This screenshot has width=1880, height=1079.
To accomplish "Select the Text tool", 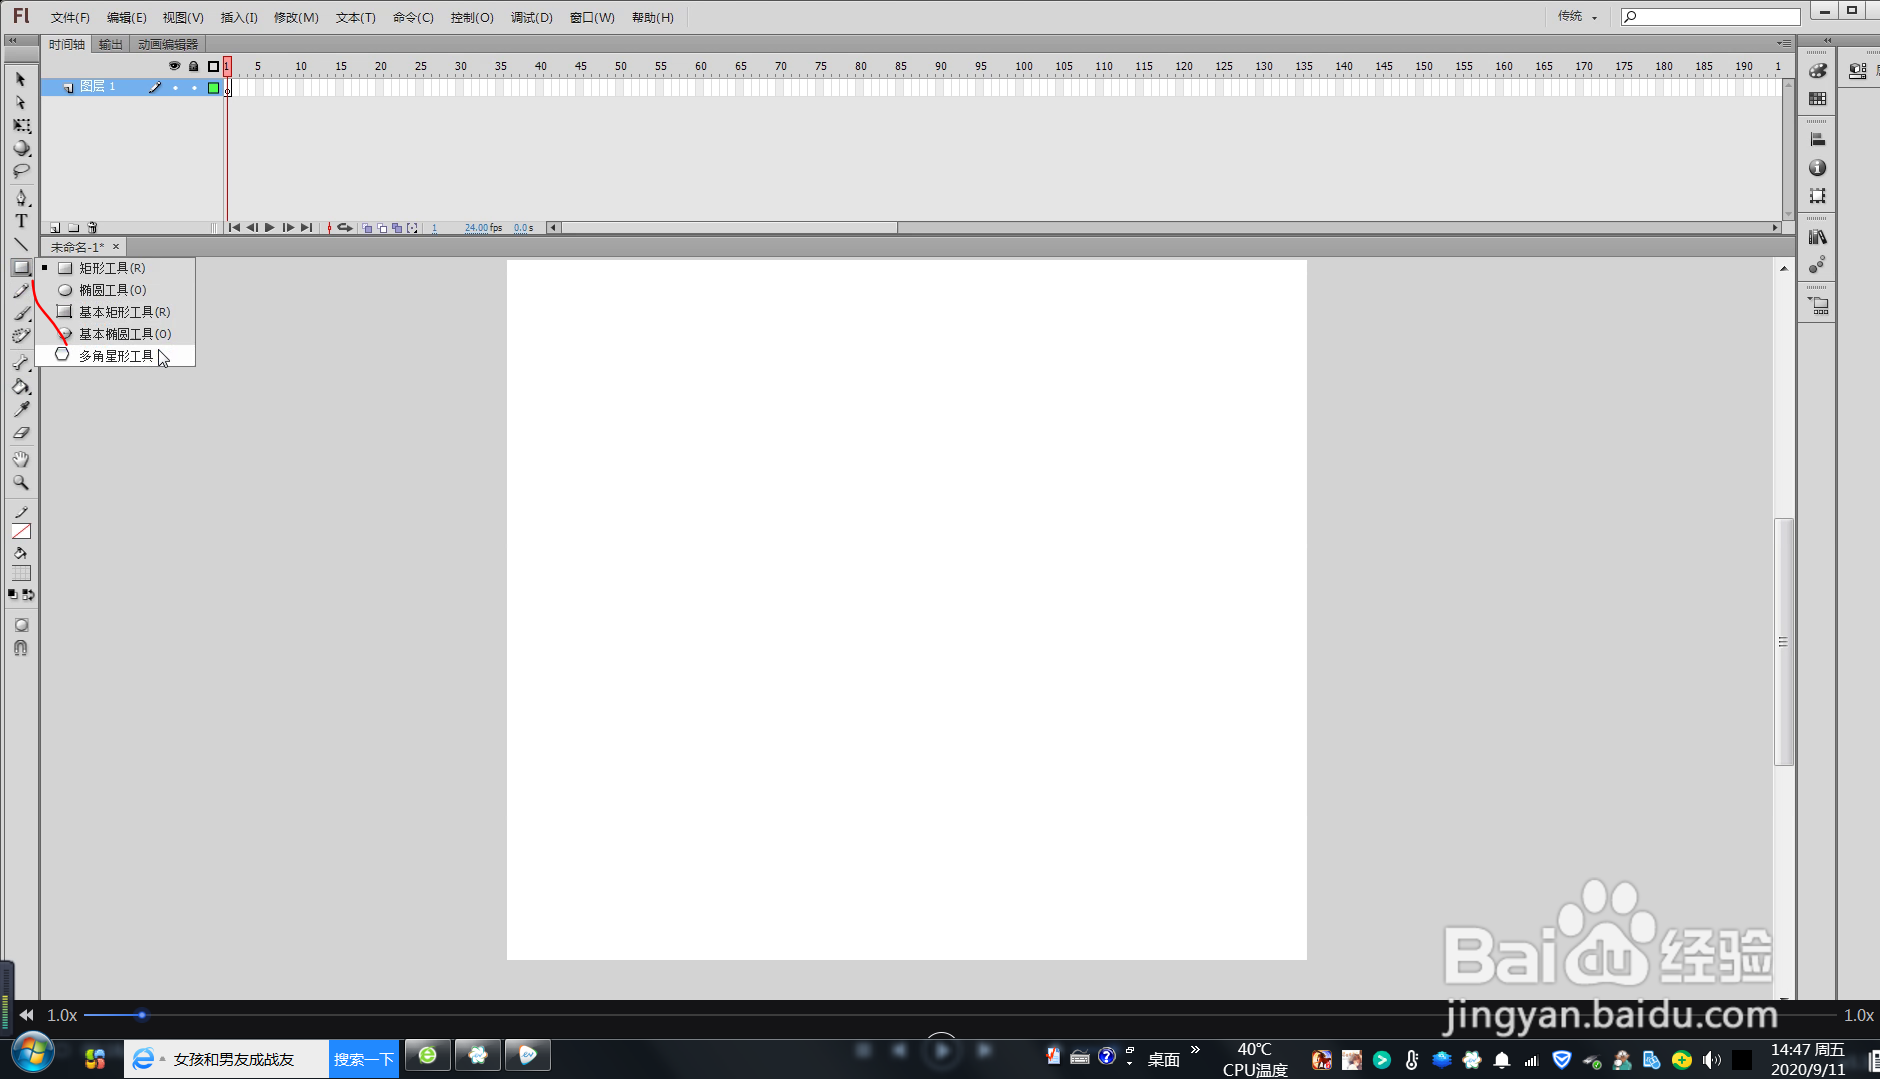I will 21,221.
